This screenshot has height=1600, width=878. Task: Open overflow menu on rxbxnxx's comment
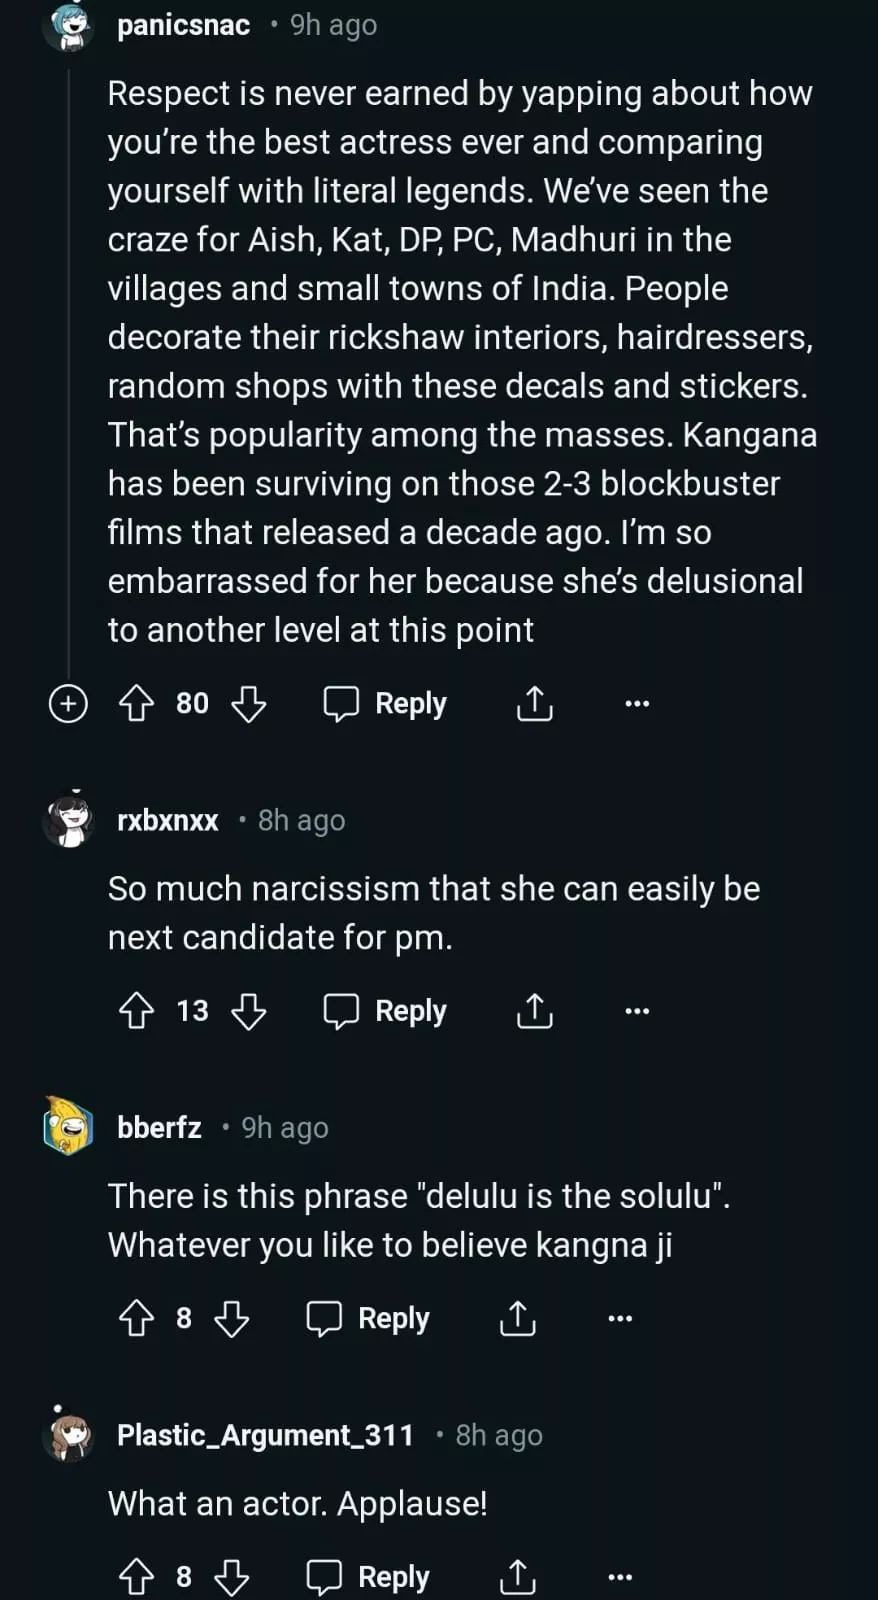click(636, 1011)
